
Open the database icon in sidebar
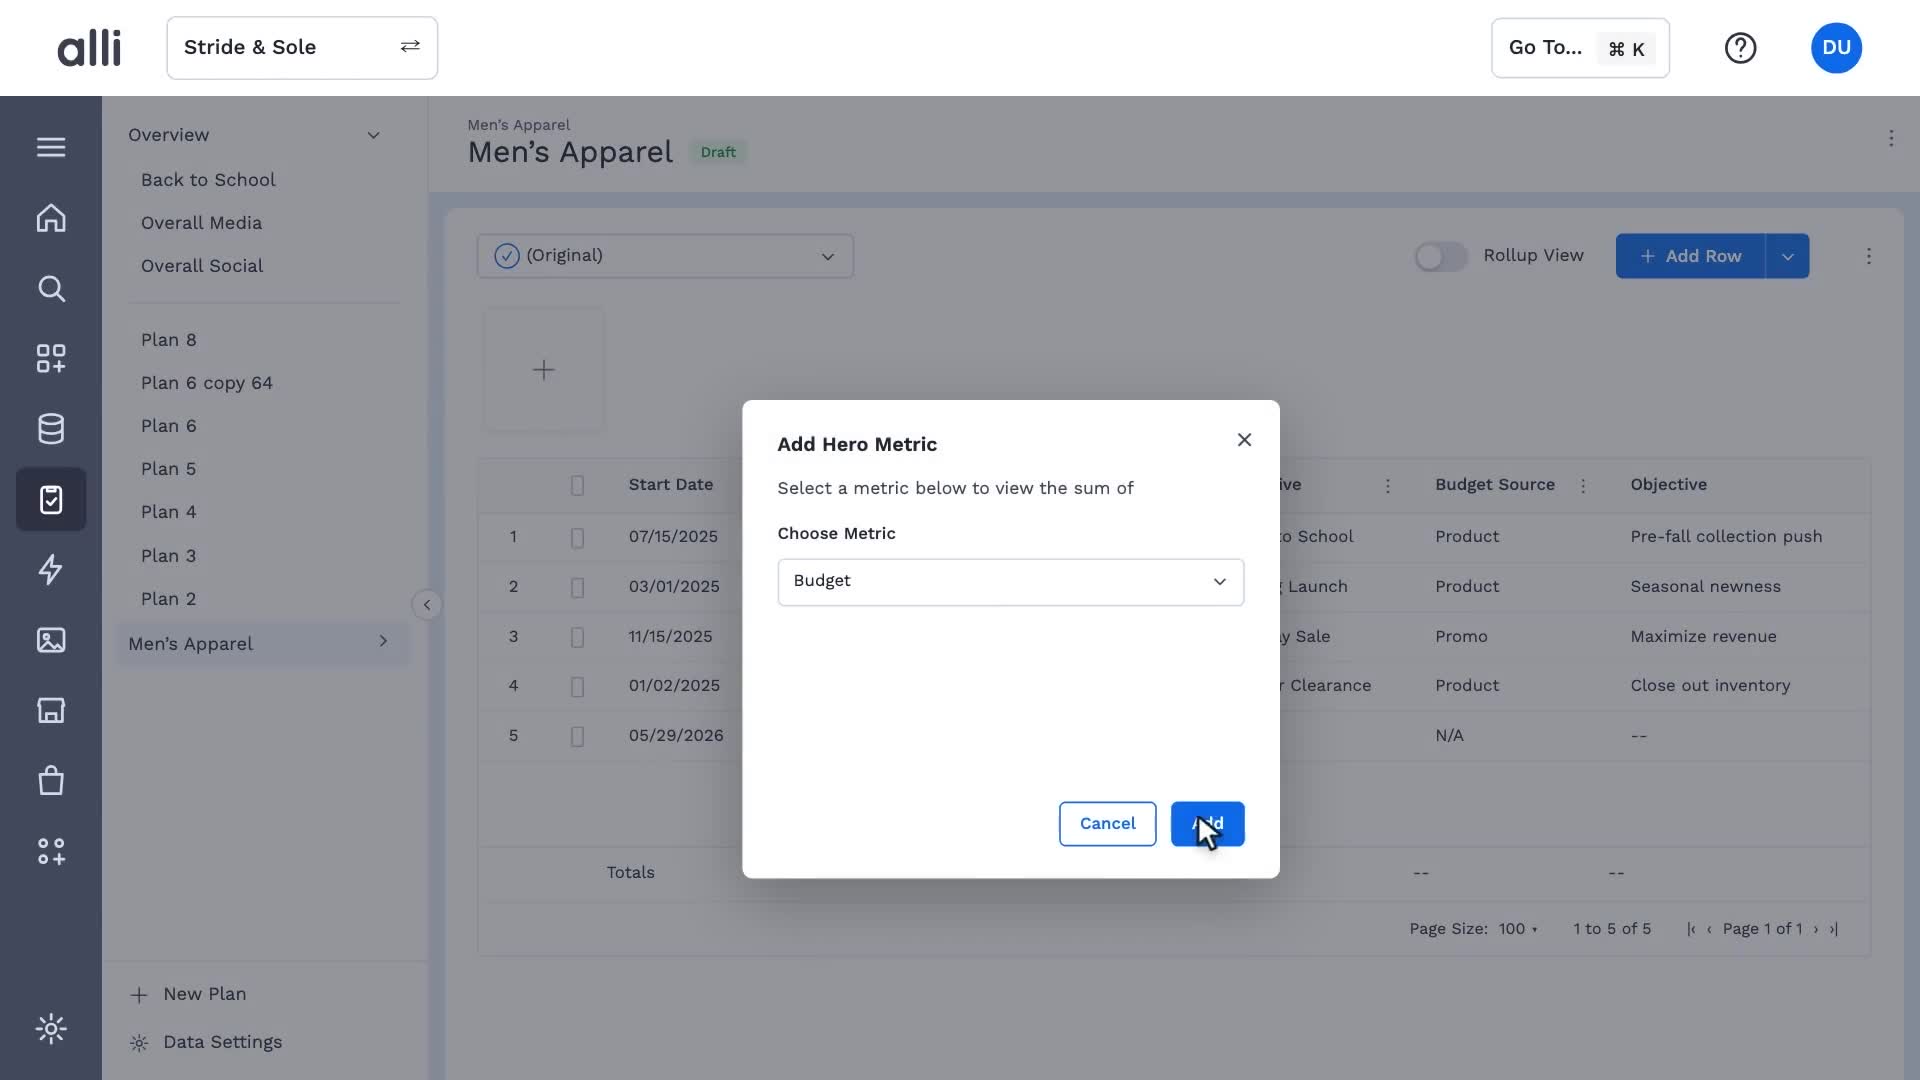[51, 429]
